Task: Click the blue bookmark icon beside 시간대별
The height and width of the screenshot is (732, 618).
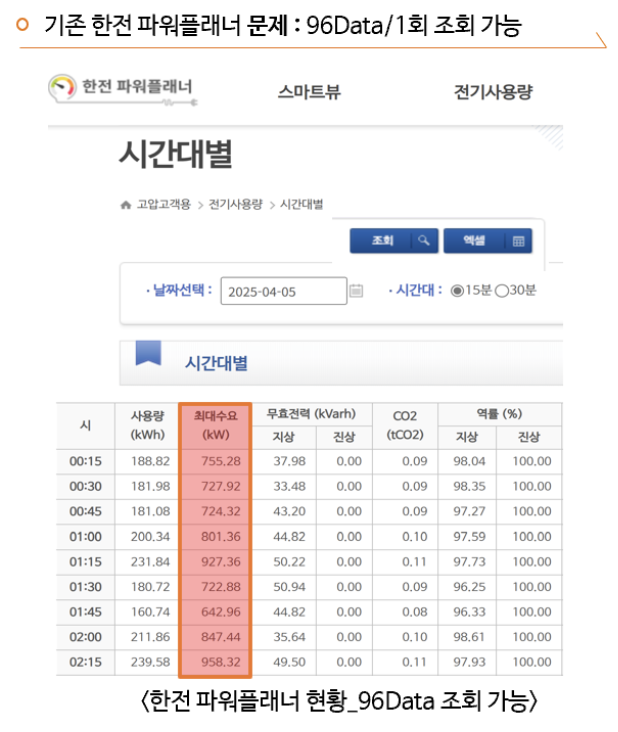Action: [x=148, y=353]
